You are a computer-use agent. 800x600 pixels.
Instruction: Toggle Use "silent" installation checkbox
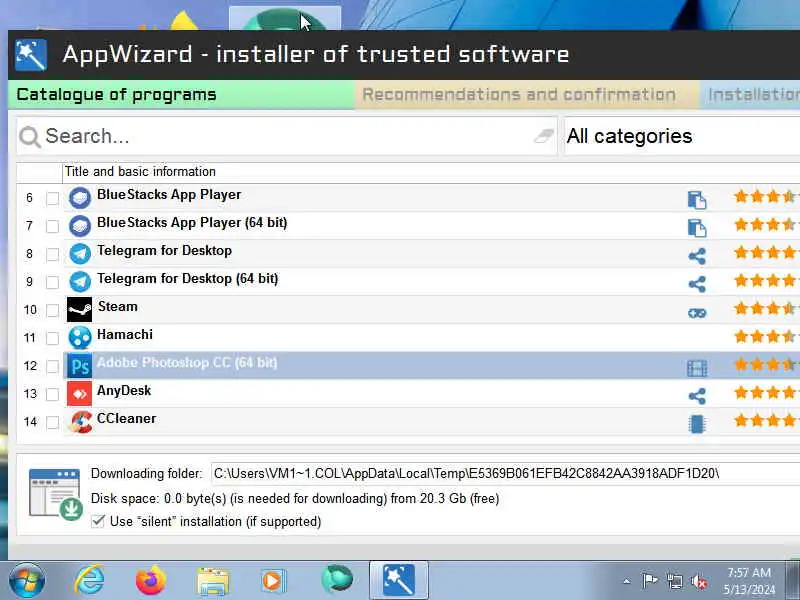click(x=97, y=521)
